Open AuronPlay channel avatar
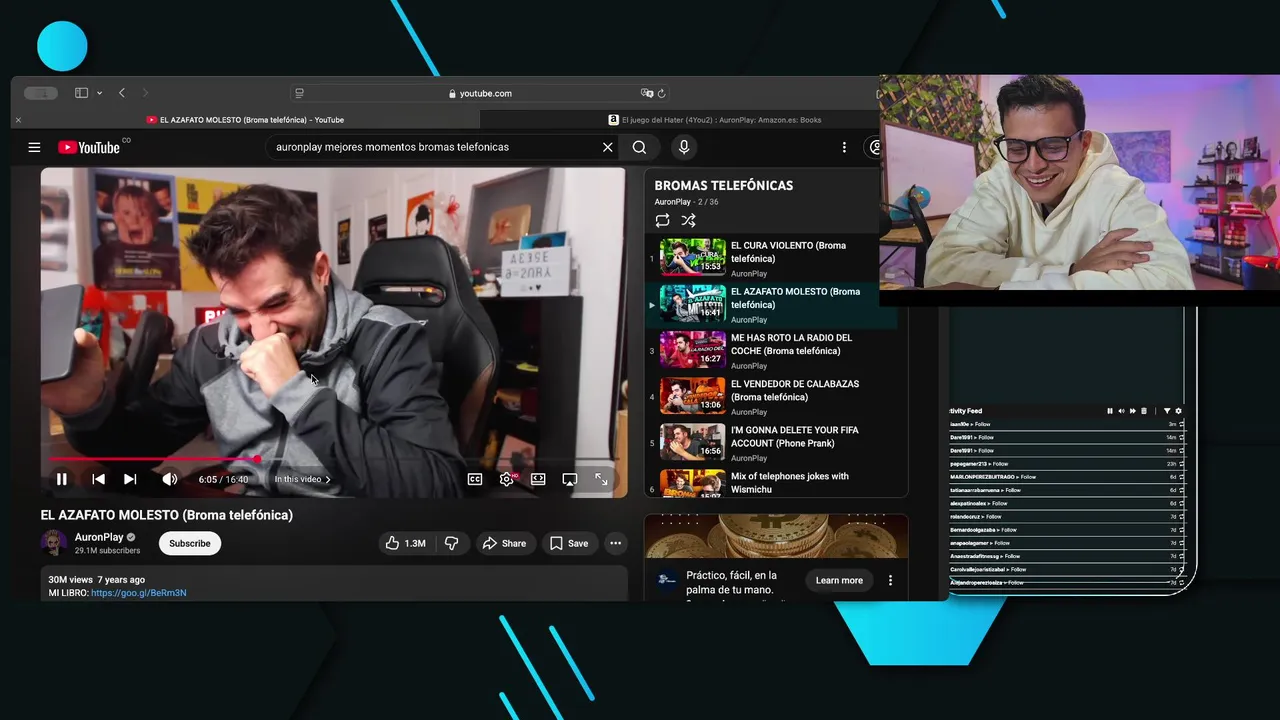Screen dimensions: 1280x720 [x=54, y=543]
